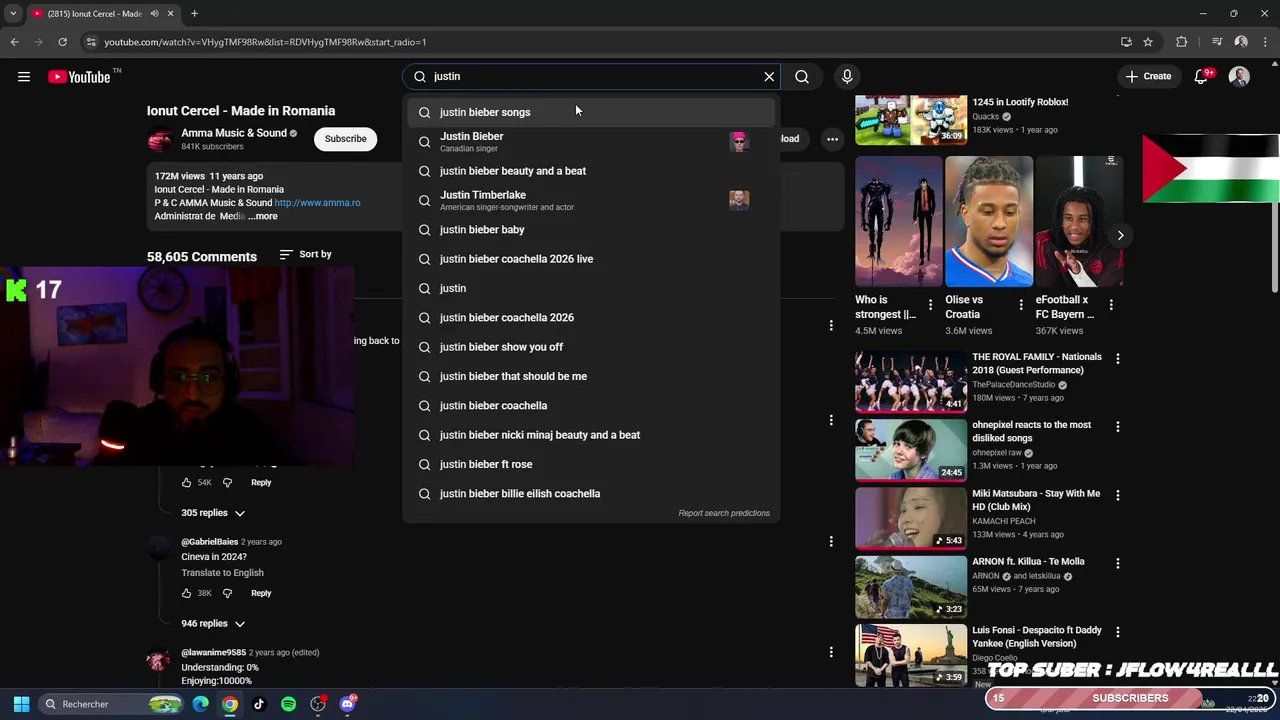Image resolution: width=1280 pixels, height=720 pixels.
Task: Subscribe to Amma Music & Sound
Action: tap(345, 139)
